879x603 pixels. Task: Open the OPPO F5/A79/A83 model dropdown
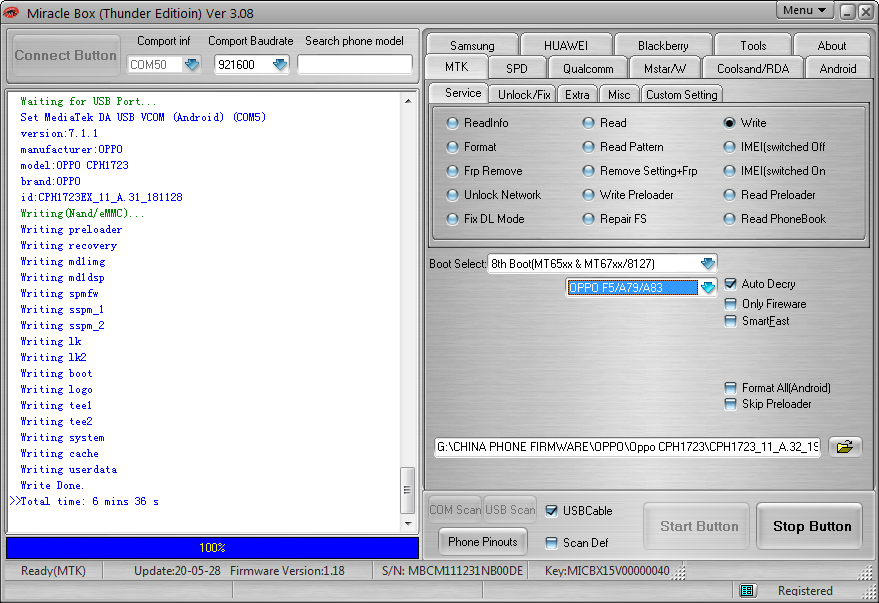707,287
